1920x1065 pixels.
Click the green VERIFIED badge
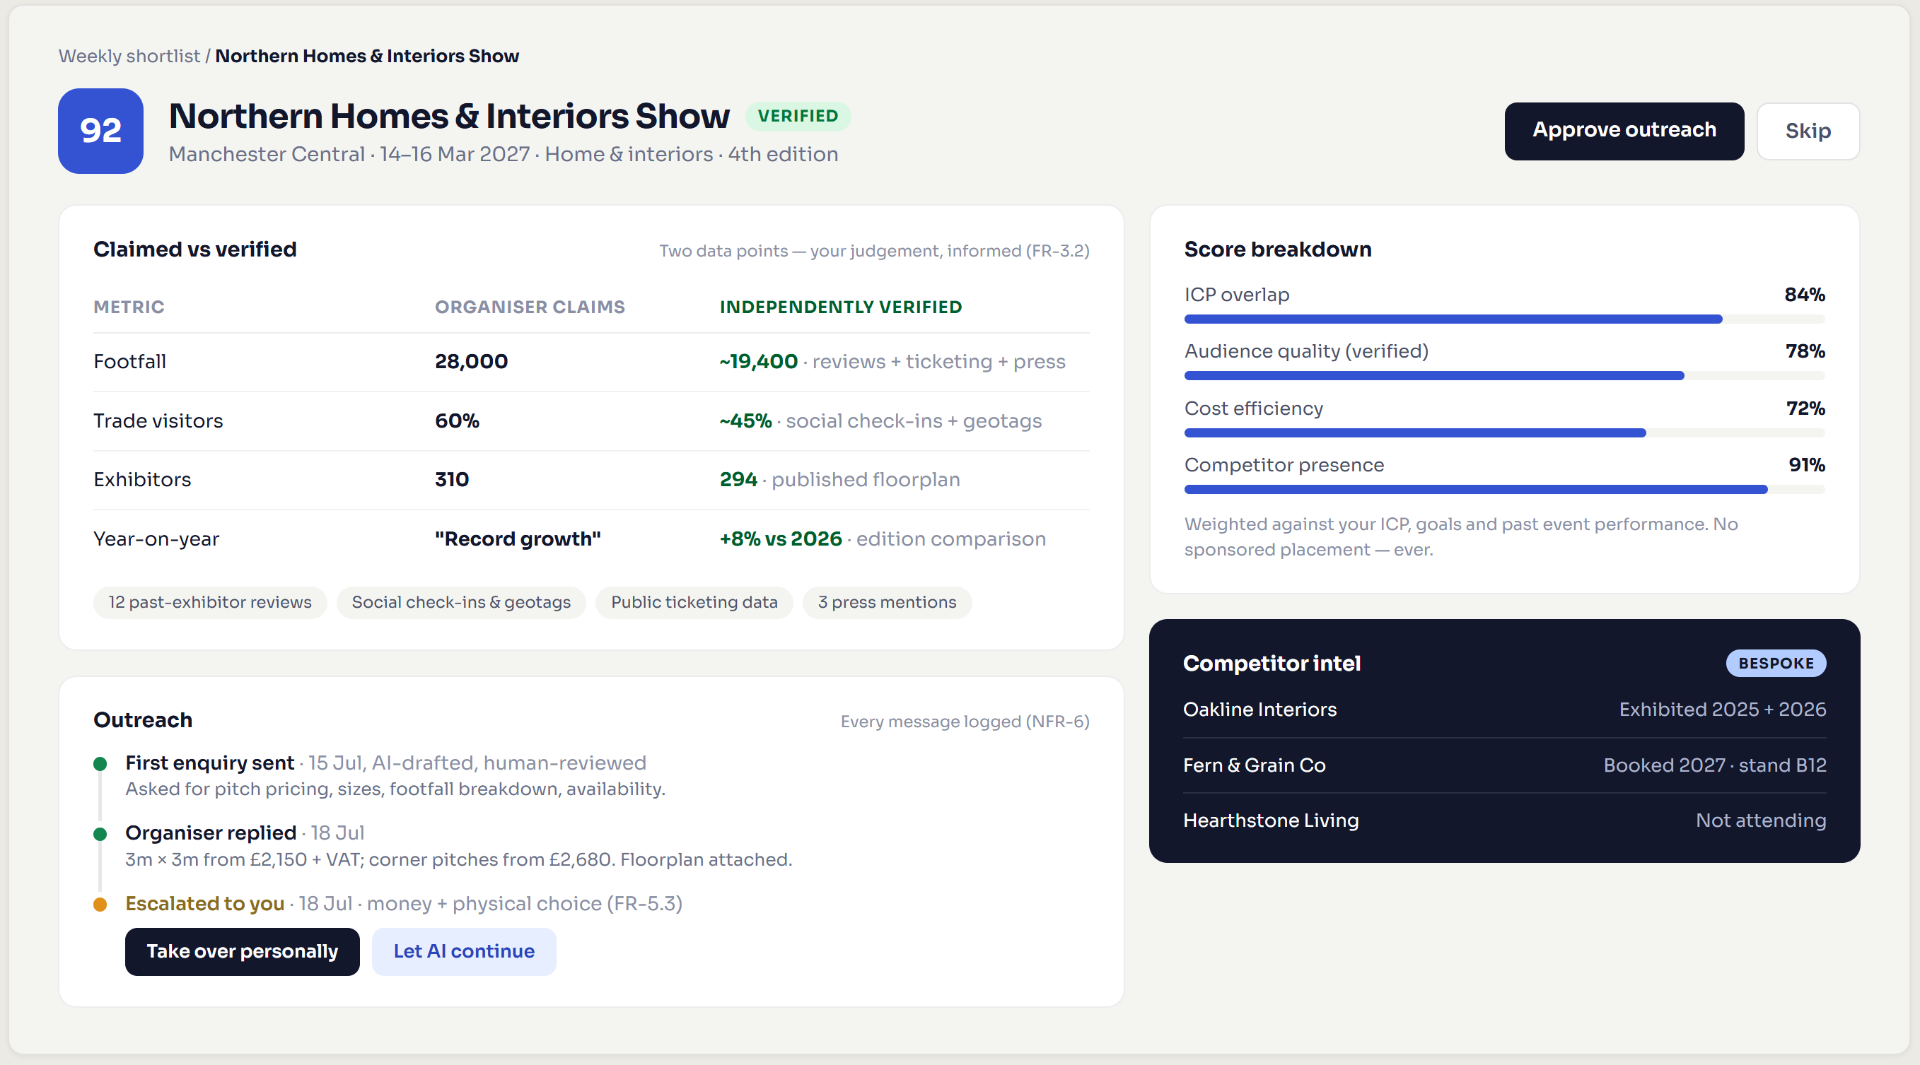click(x=798, y=116)
